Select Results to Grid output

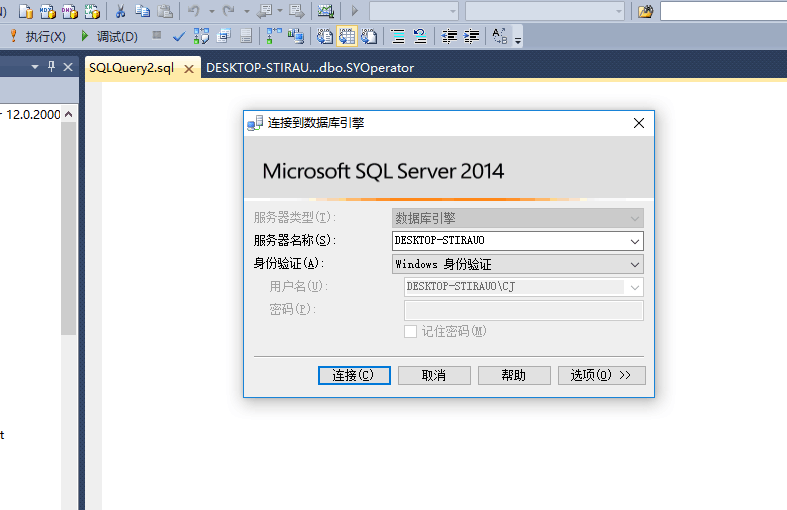[347, 36]
